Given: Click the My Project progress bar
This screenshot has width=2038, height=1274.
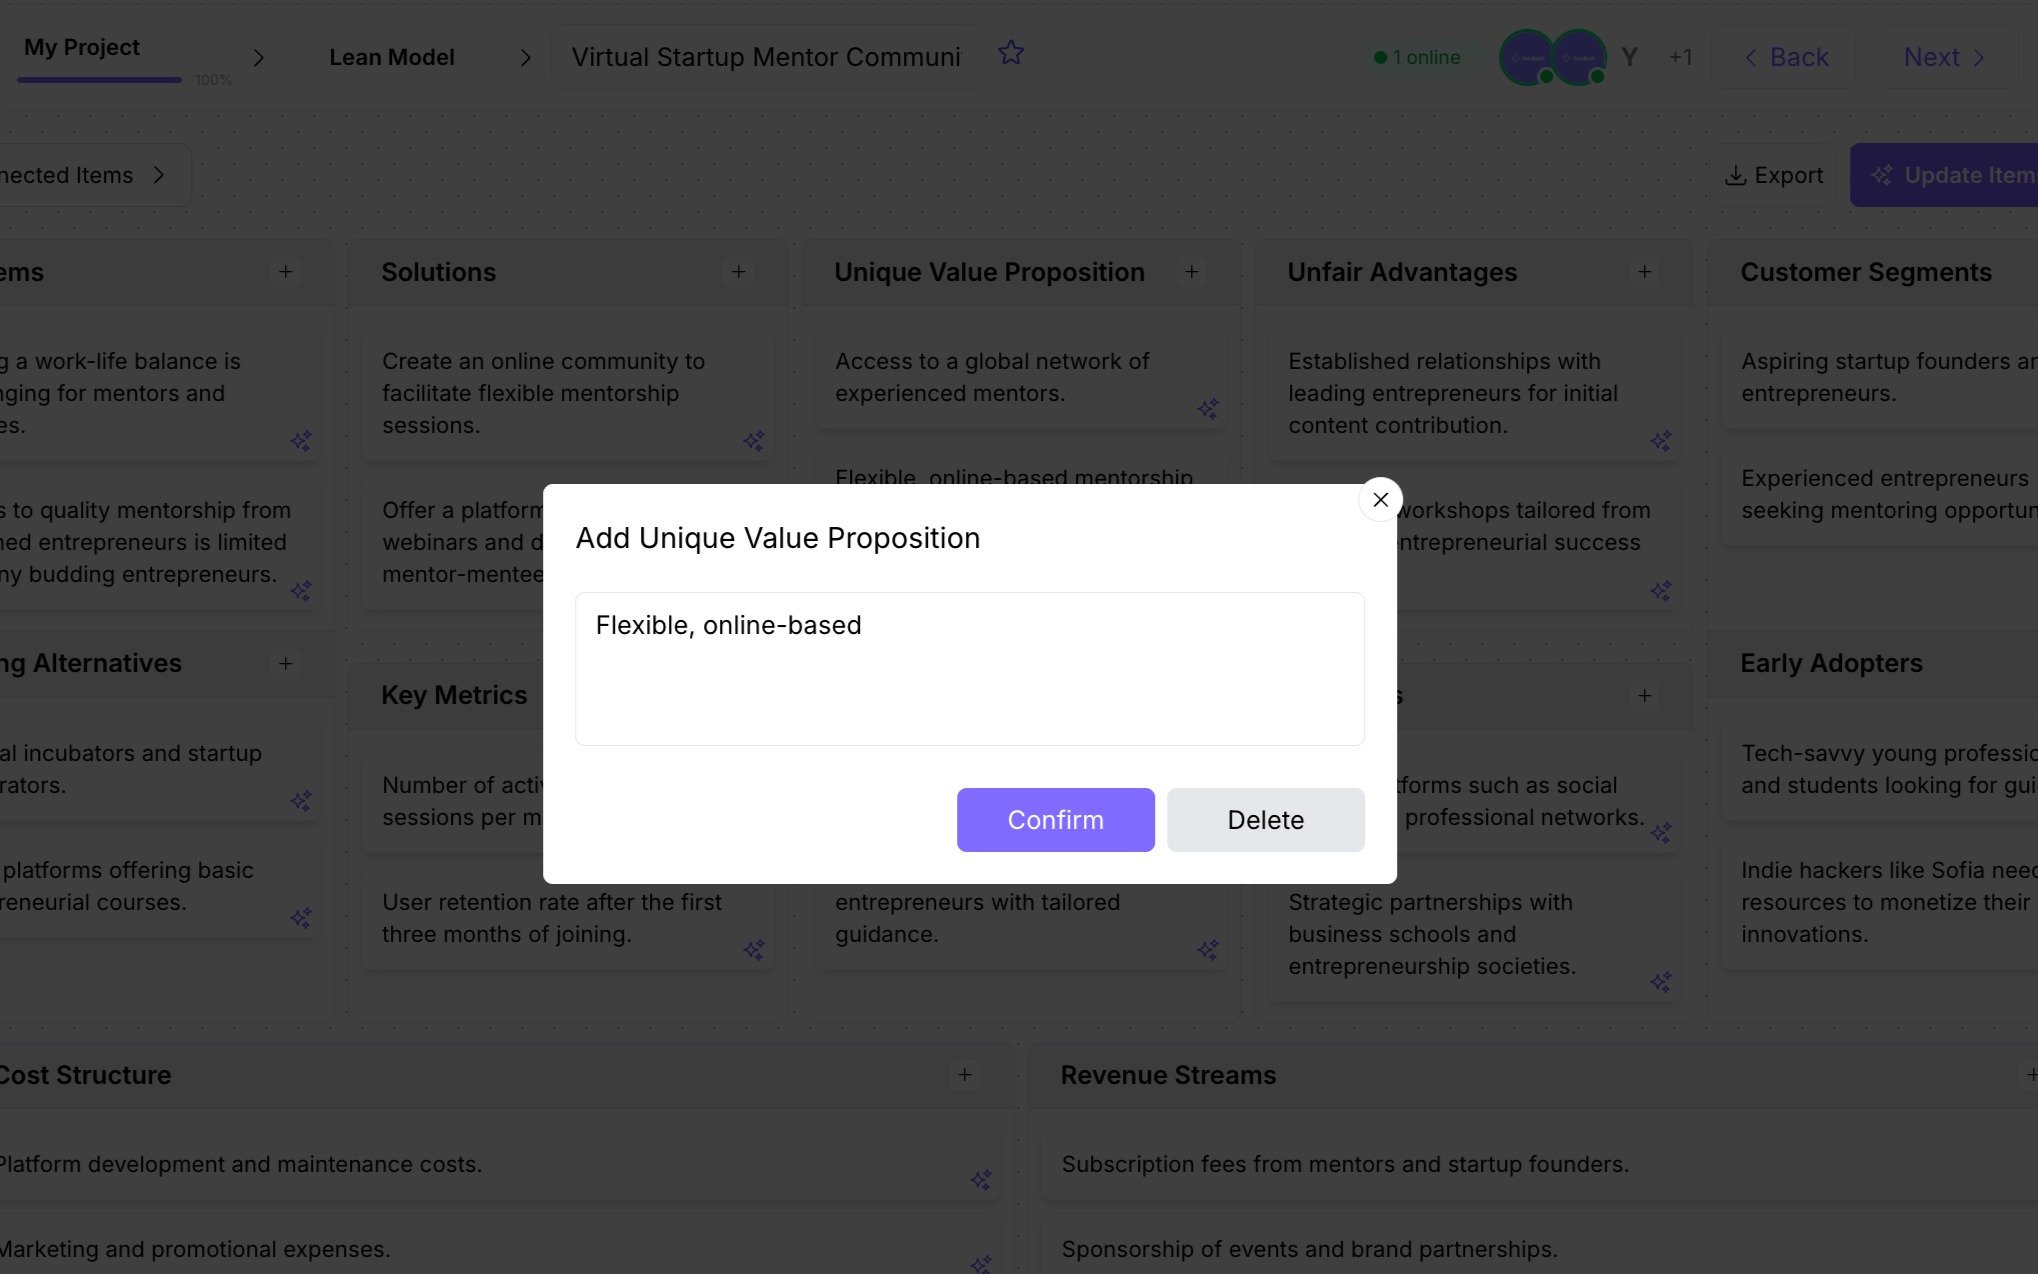Looking at the screenshot, I should (x=100, y=80).
